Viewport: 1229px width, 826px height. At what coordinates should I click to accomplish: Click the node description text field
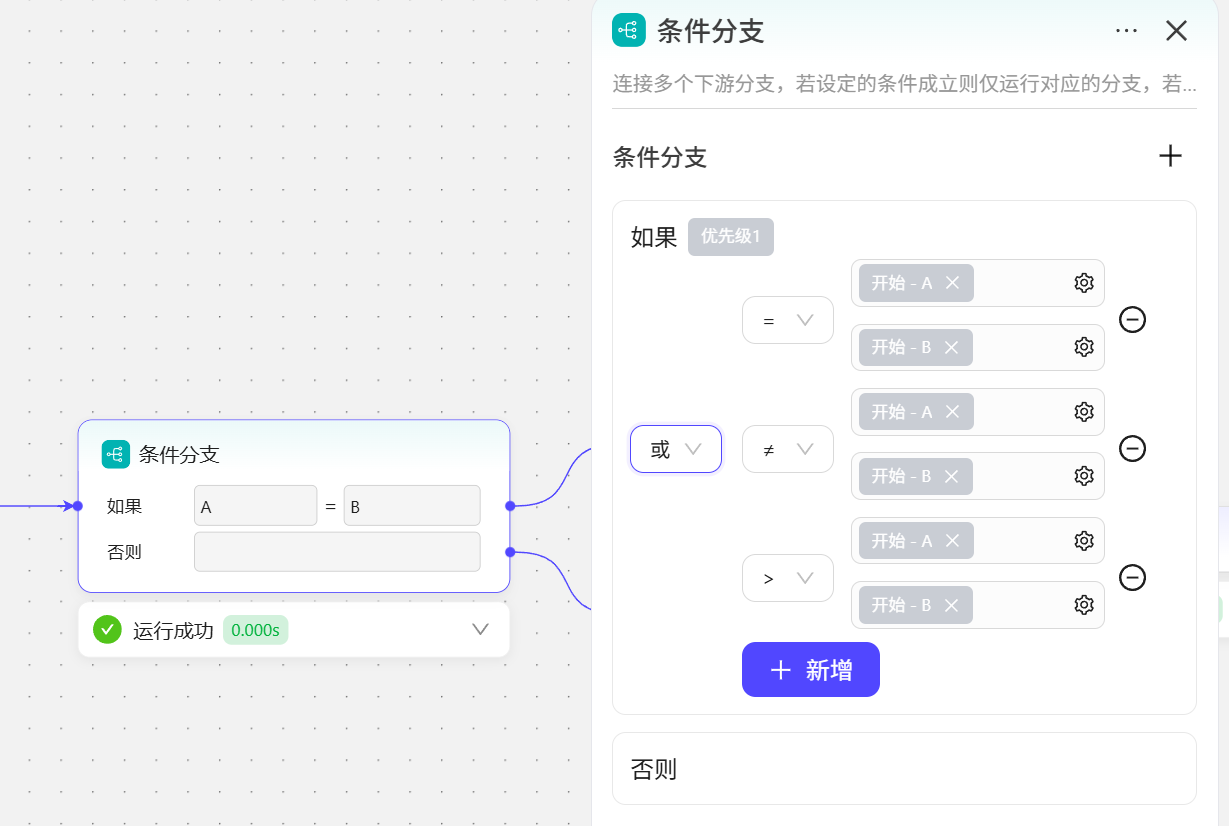903,84
